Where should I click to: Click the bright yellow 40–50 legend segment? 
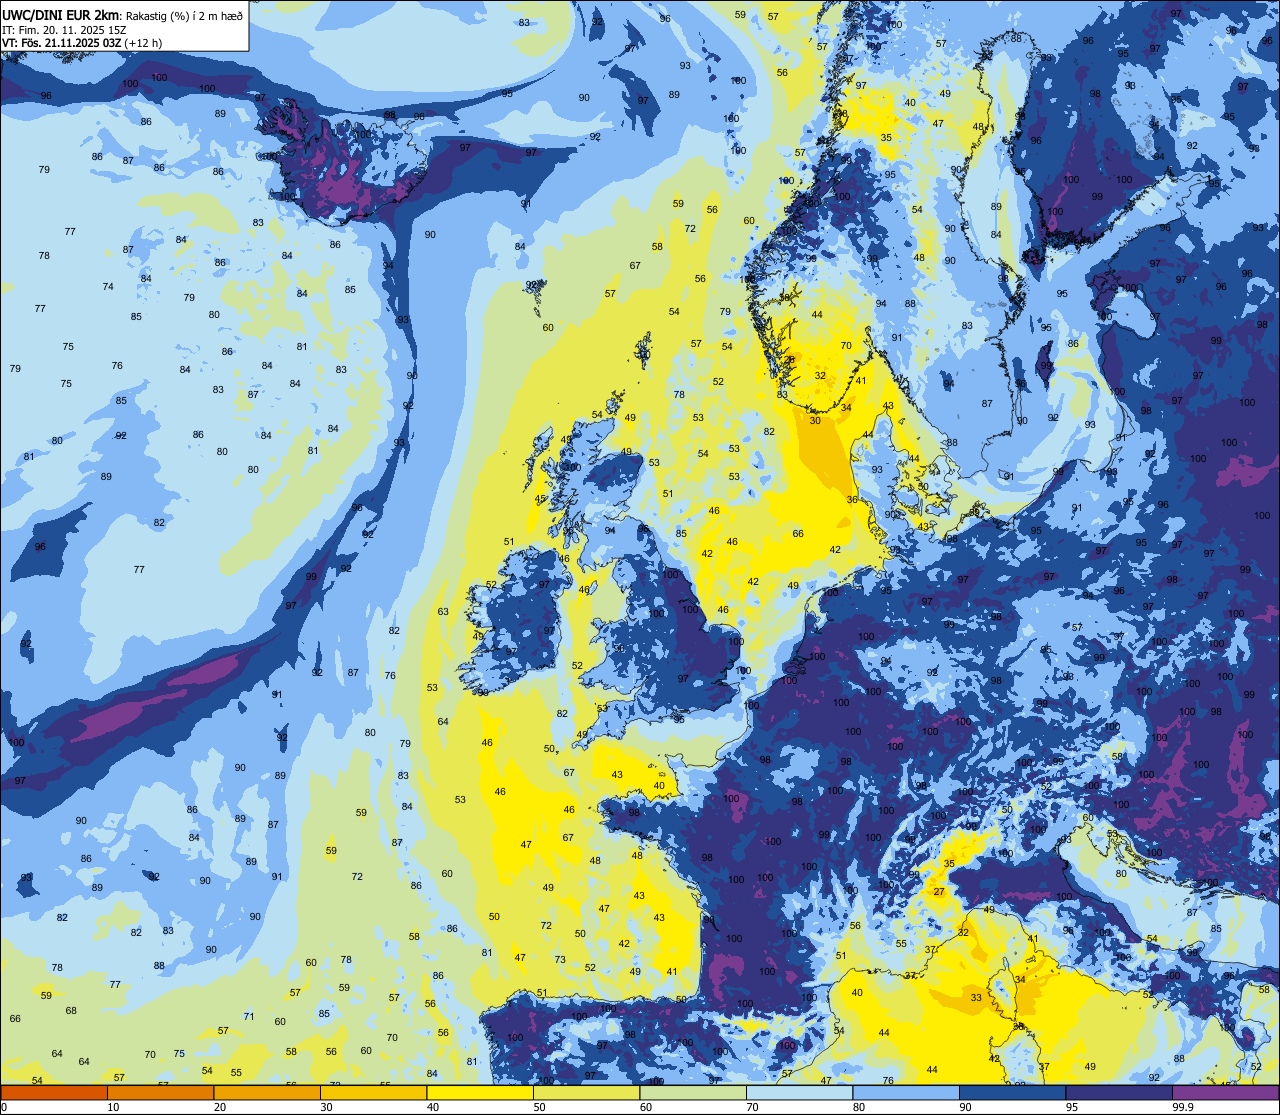[480, 1092]
